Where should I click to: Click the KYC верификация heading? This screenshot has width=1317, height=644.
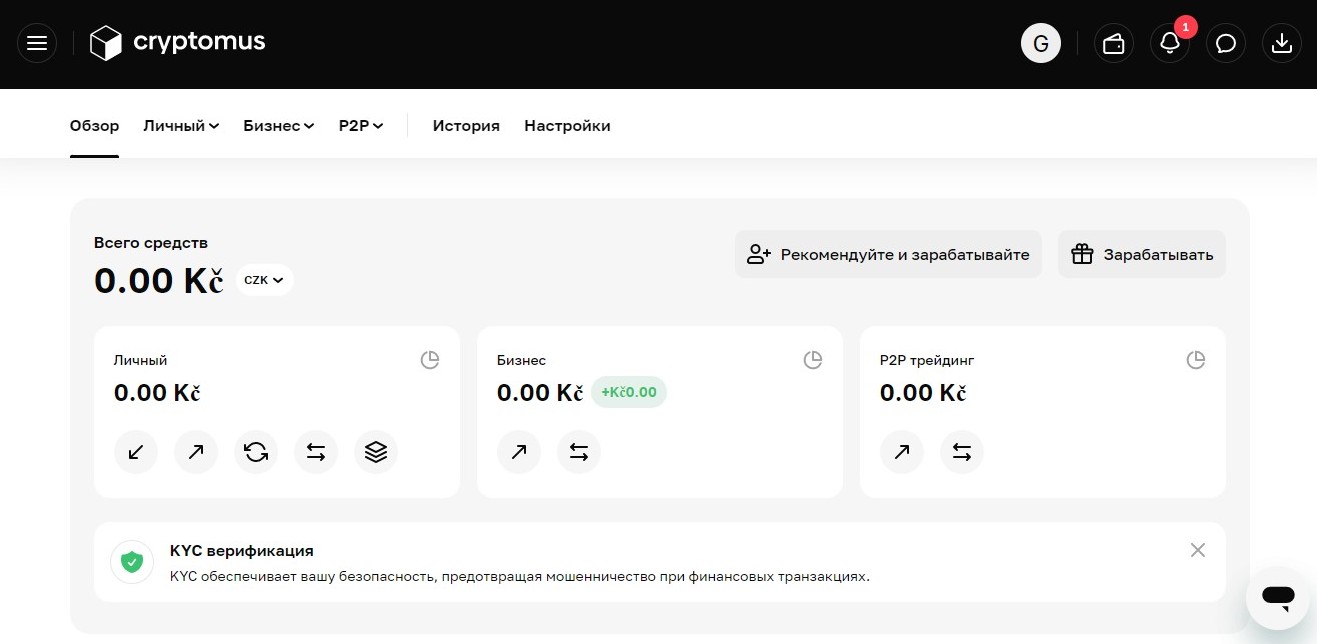point(242,550)
